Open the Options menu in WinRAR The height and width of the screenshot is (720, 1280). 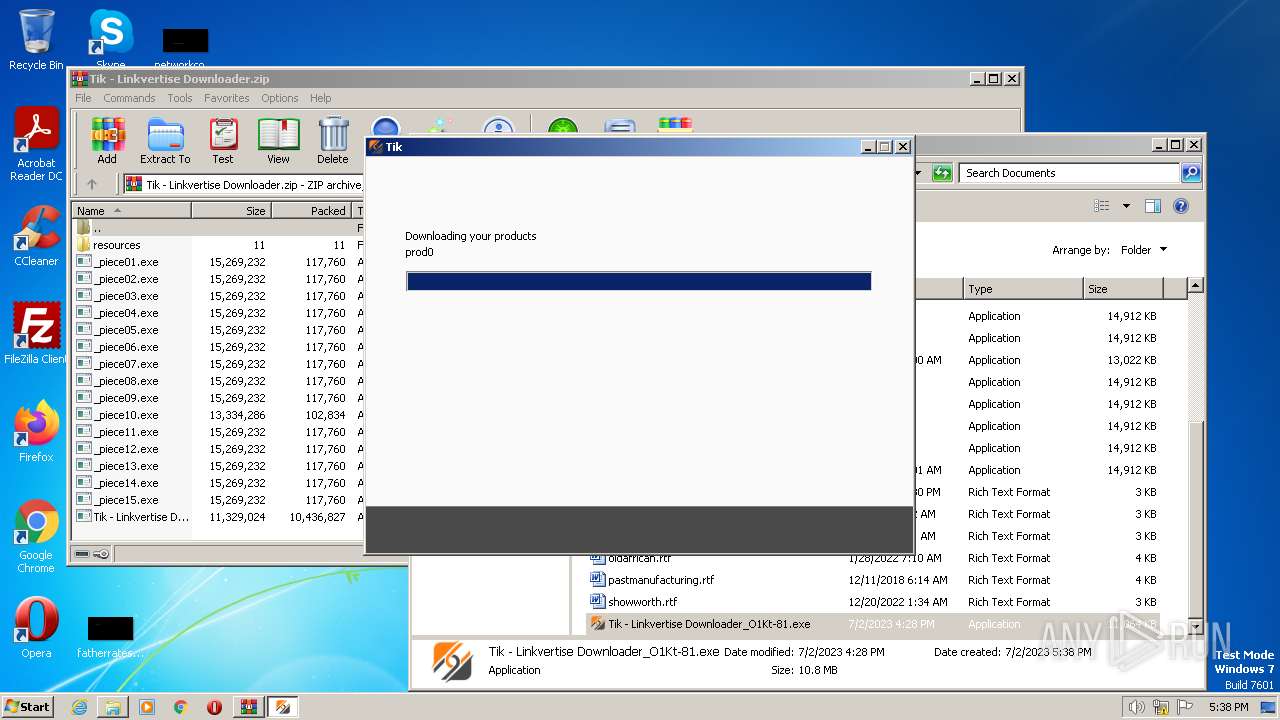(280, 98)
